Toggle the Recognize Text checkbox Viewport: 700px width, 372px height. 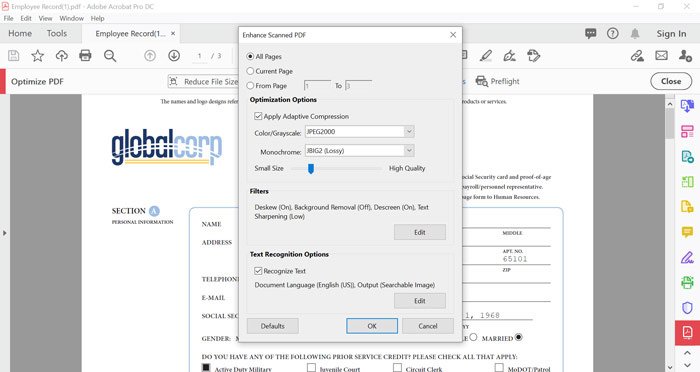click(258, 271)
